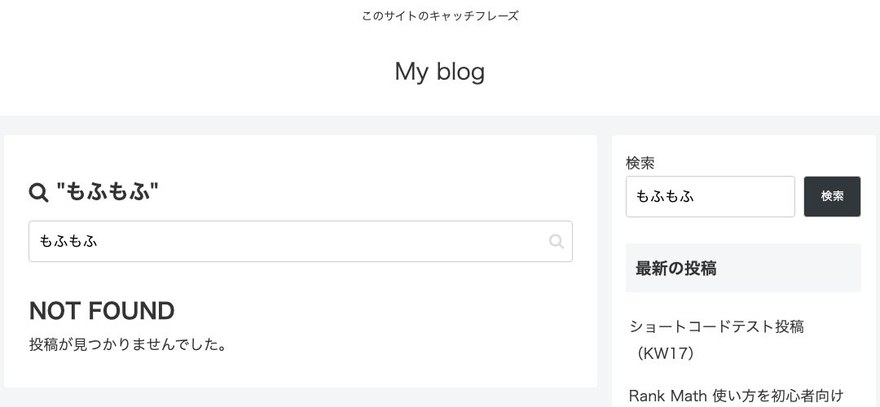Focus the wide search field in main content
The width and height of the screenshot is (880, 407).
click(300, 241)
